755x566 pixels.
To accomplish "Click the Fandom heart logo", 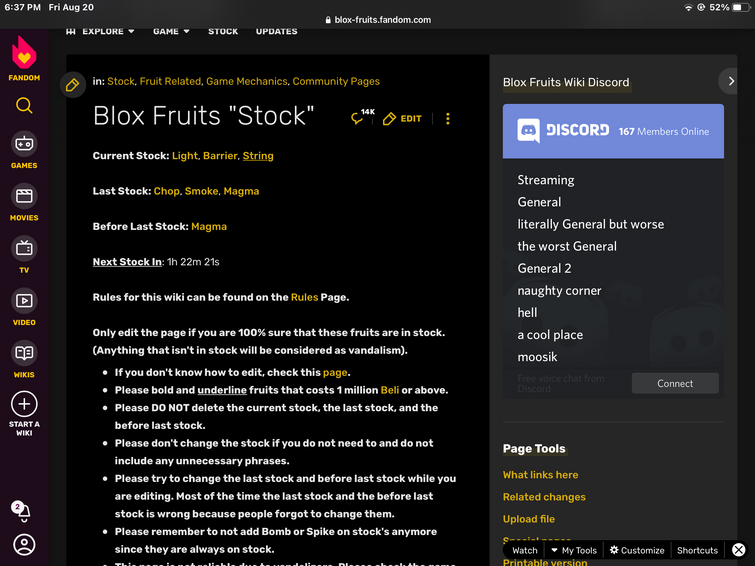I will (x=24, y=55).
